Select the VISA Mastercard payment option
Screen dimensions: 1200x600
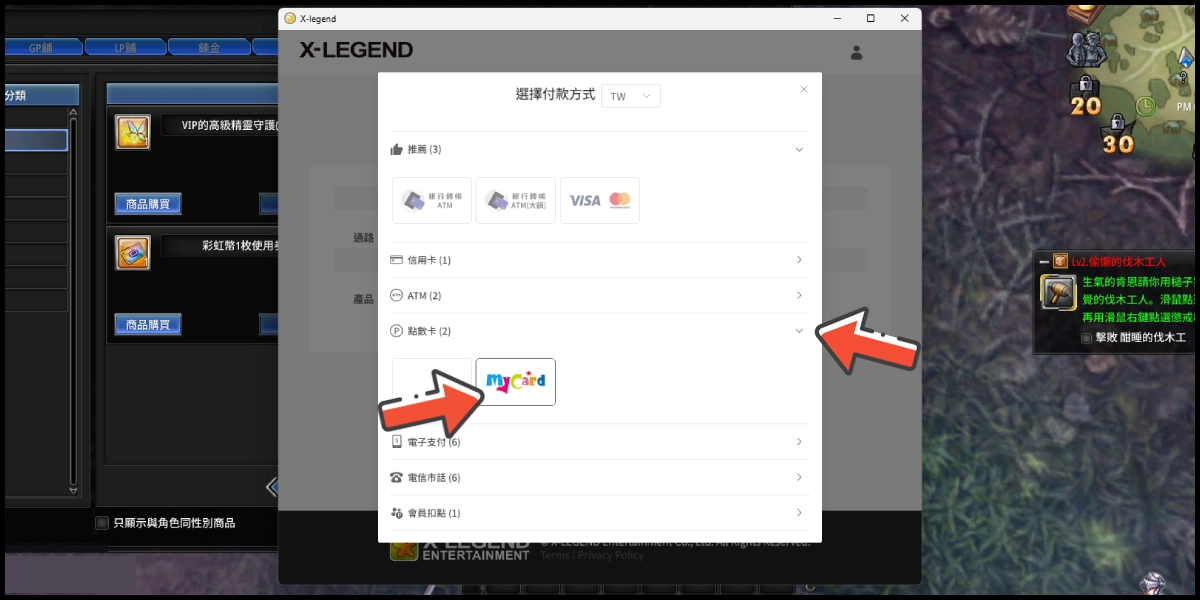pos(600,200)
